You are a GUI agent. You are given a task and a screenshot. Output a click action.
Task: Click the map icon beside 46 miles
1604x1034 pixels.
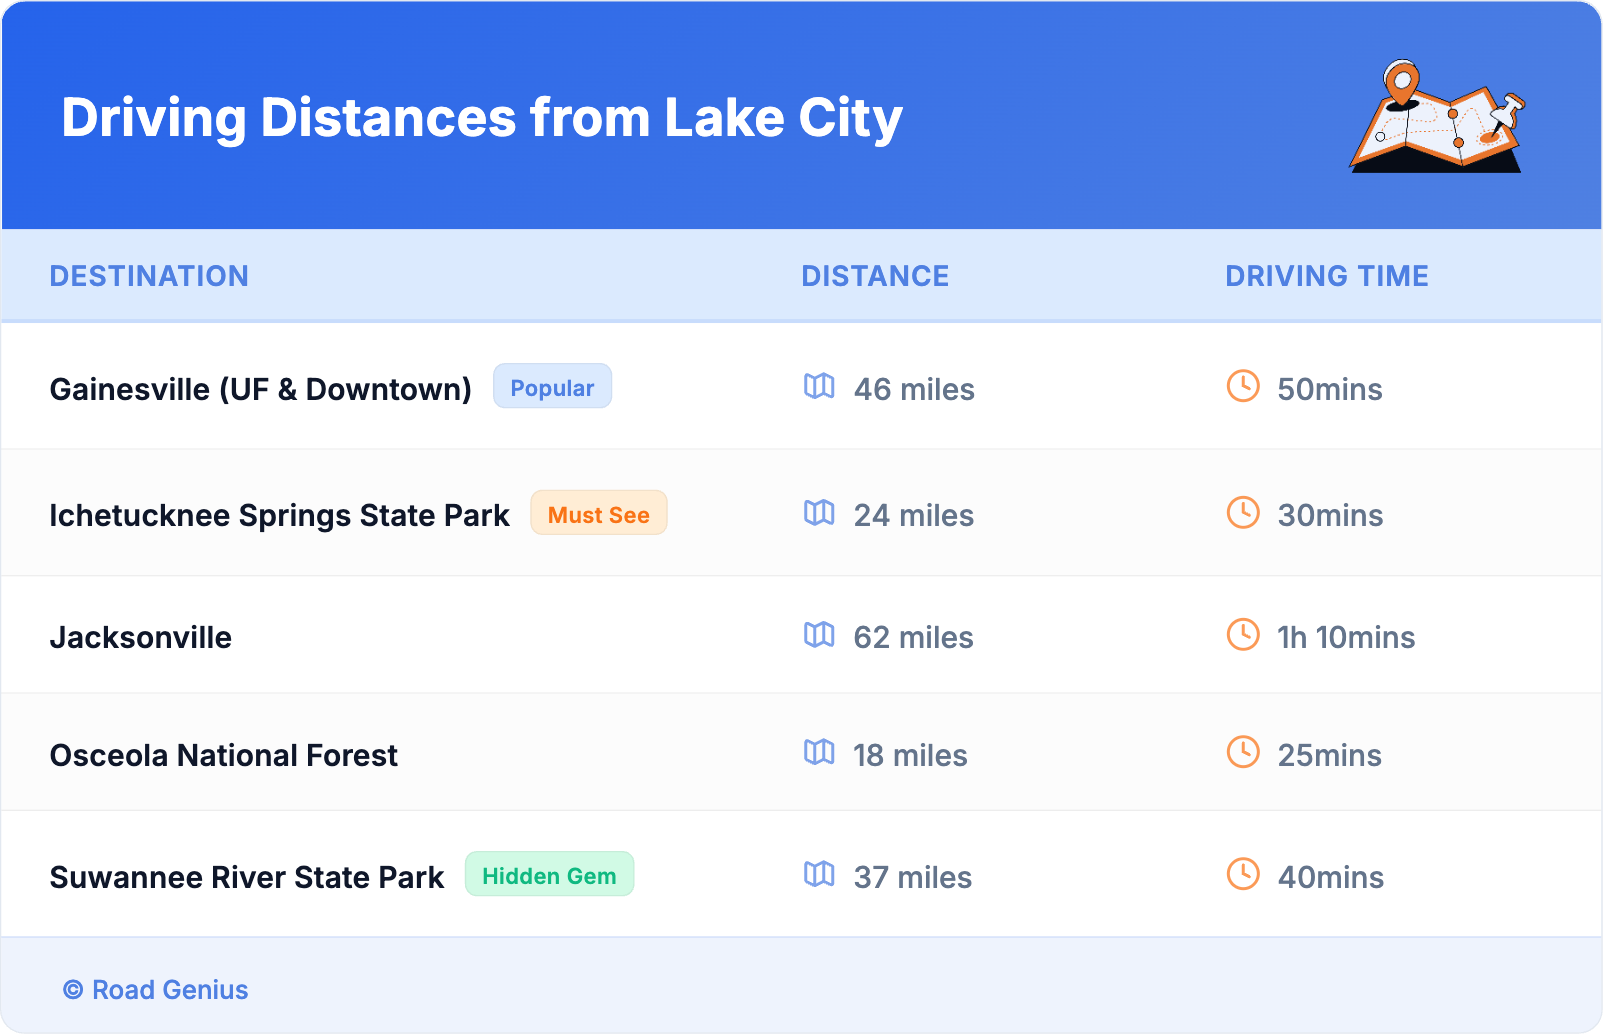[x=819, y=386]
